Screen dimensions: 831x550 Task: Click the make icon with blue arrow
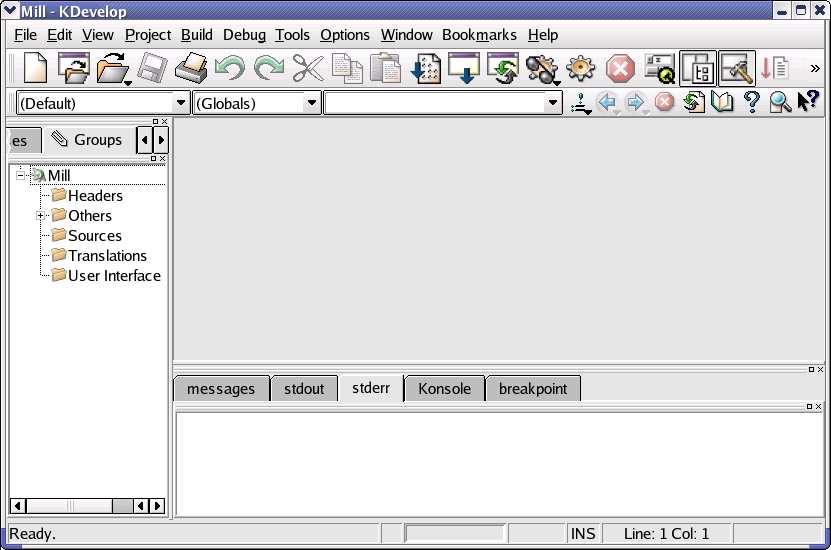464,68
